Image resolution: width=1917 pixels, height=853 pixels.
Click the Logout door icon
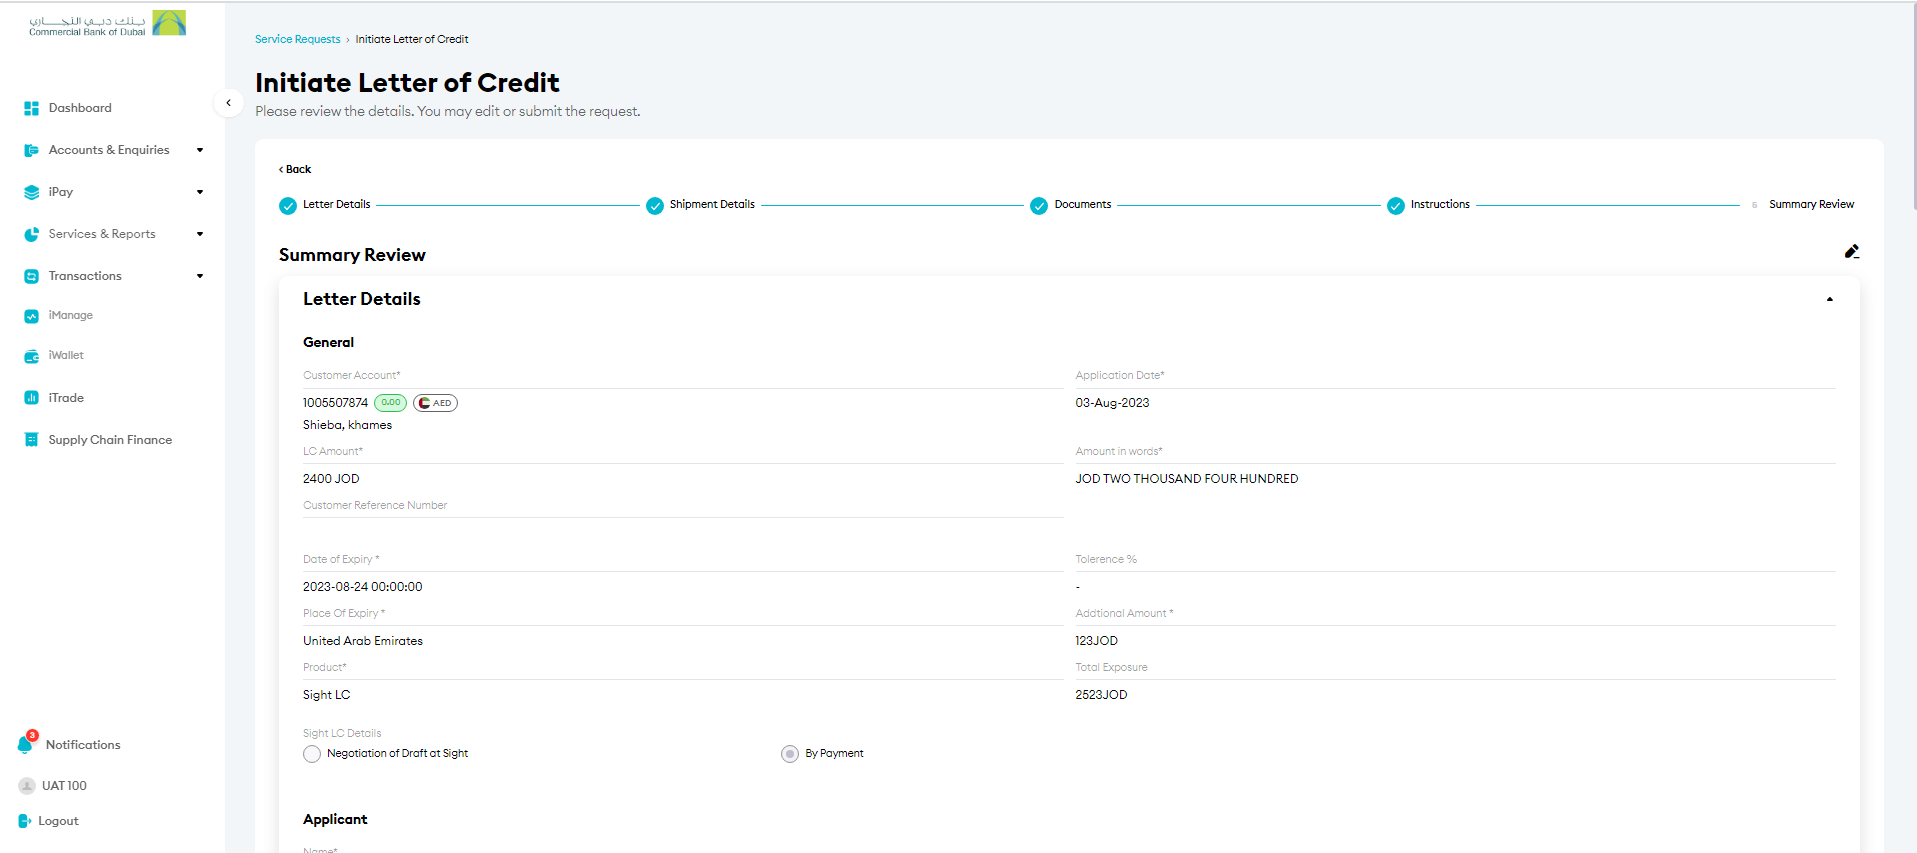point(25,821)
